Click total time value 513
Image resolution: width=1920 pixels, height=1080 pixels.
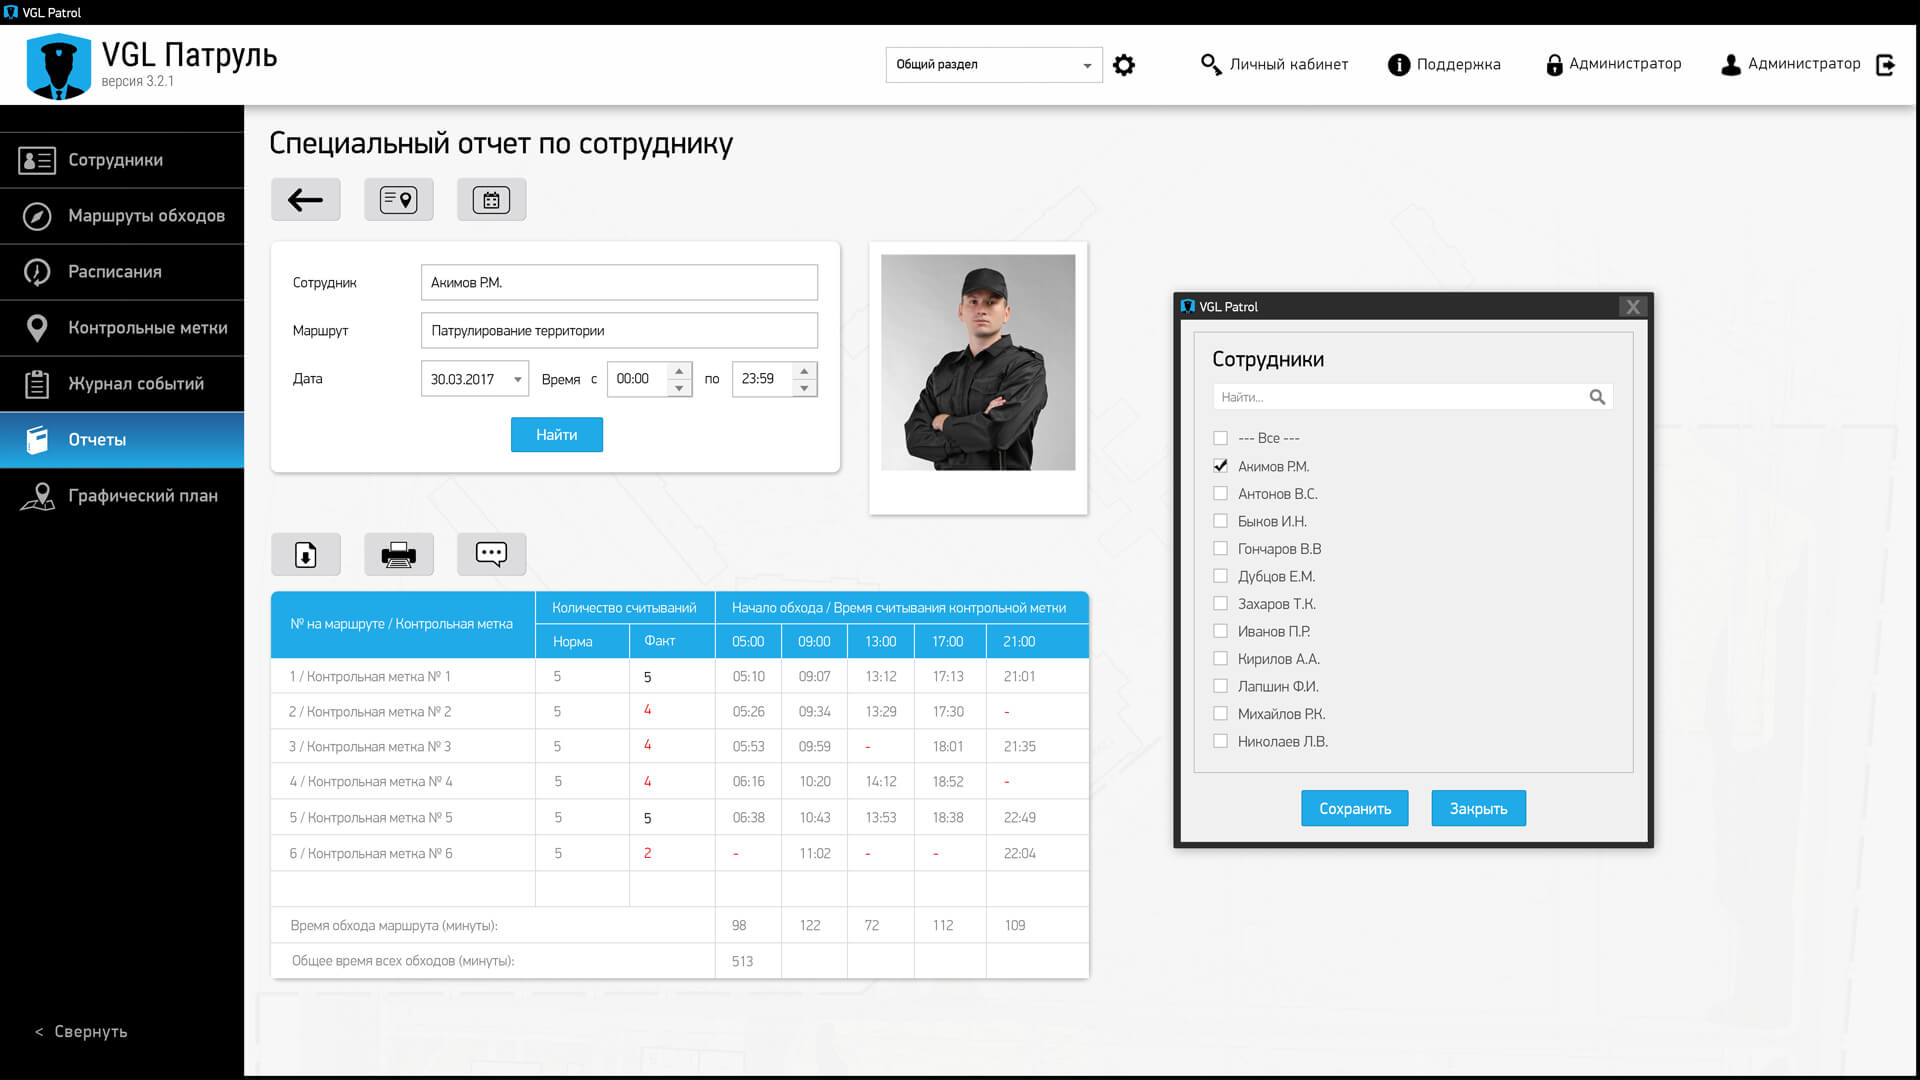click(x=742, y=962)
